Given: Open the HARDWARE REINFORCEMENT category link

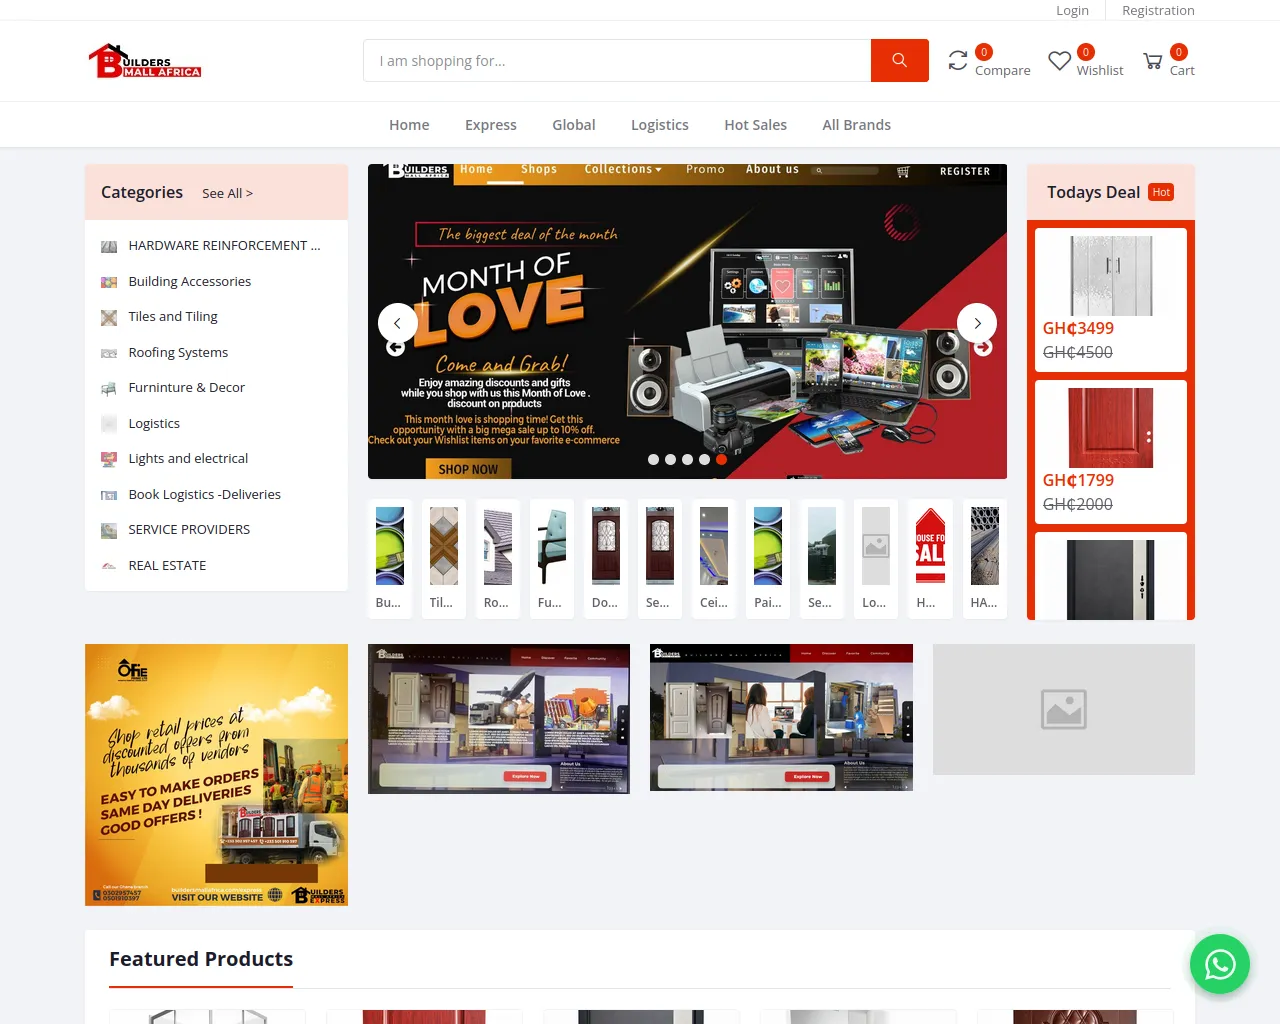Looking at the screenshot, I should (x=225, y=246).
